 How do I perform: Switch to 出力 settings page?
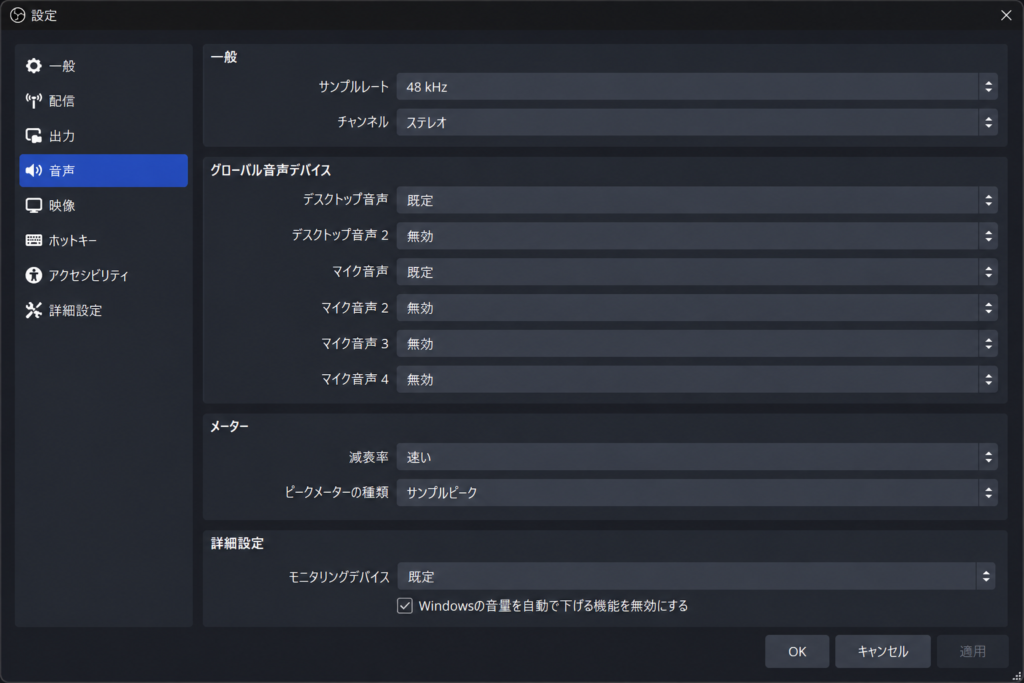click(104, 136)
